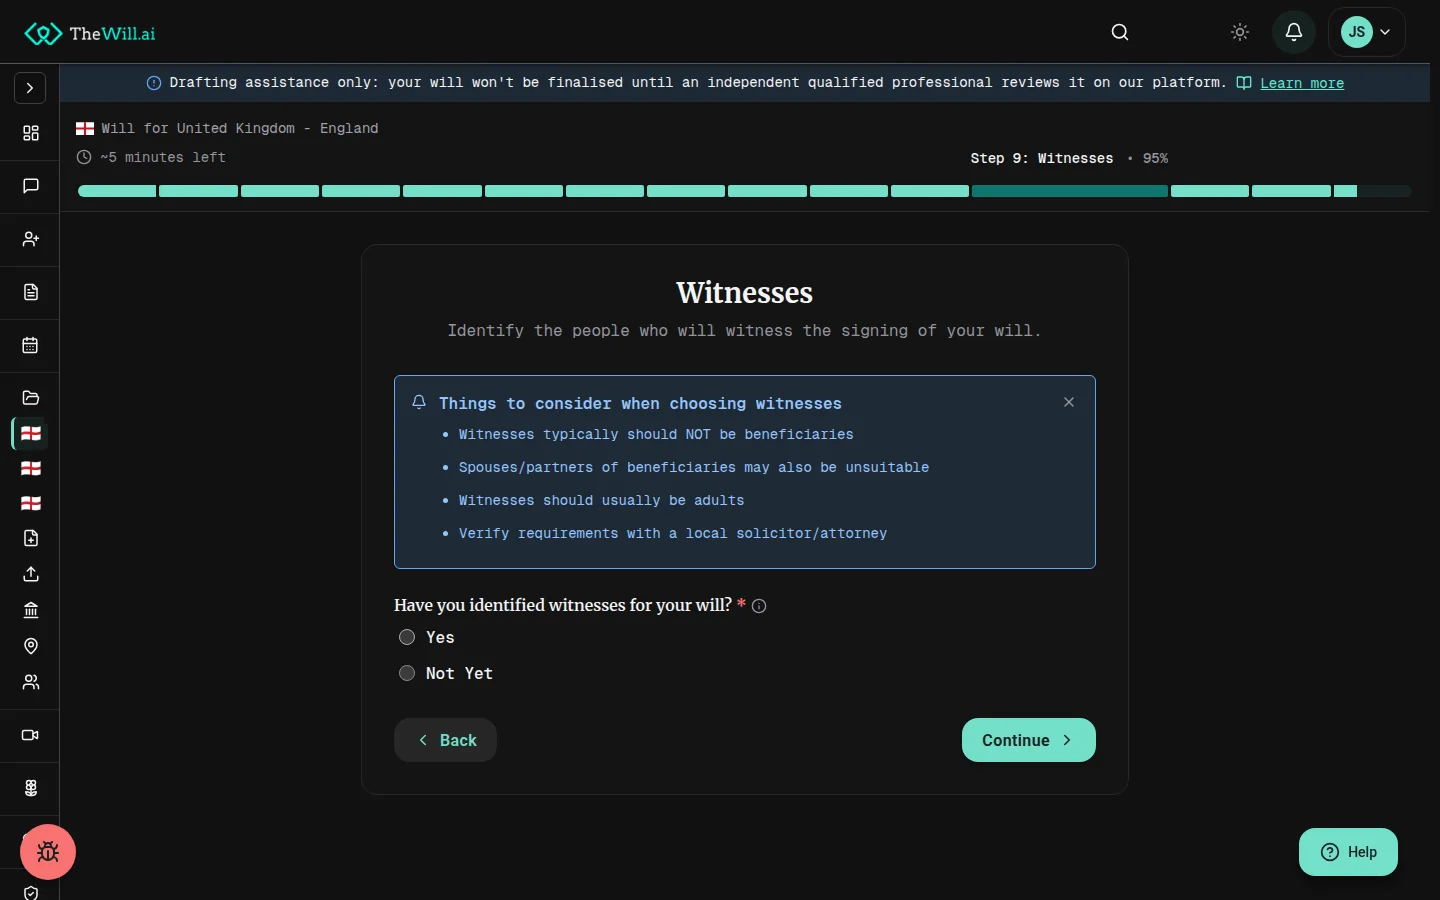Expand the sidebar with the chevron button
Screen dimensions: 1440x900
[x=30, y=88]
